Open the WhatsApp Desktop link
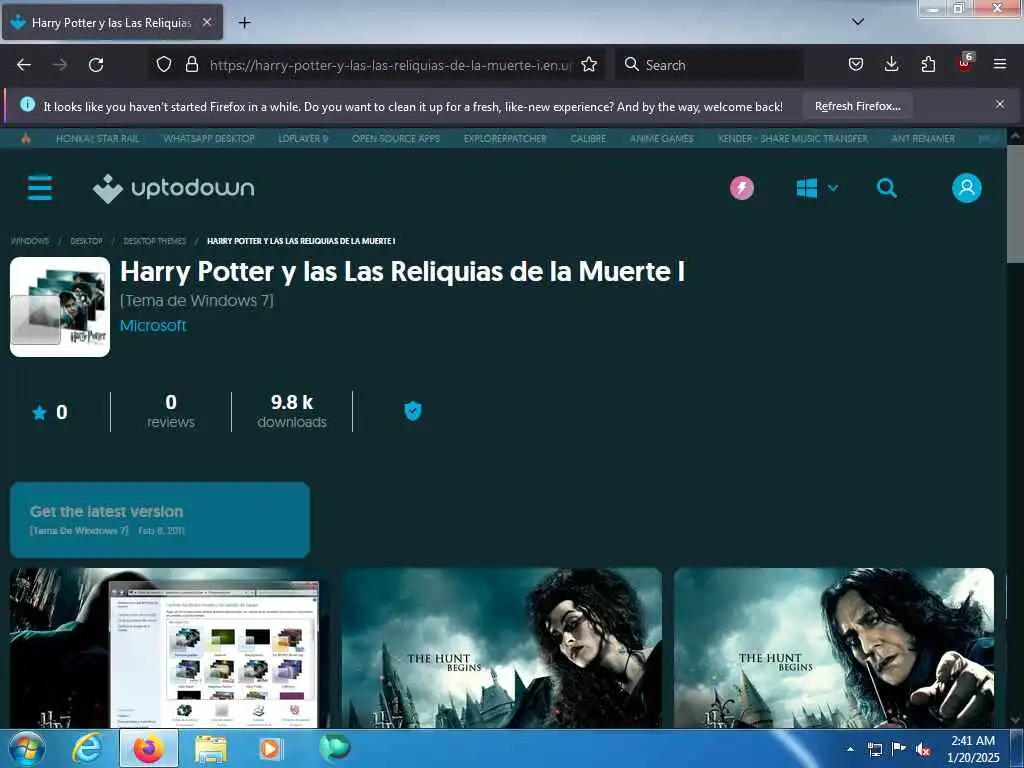 coord(209,138)
